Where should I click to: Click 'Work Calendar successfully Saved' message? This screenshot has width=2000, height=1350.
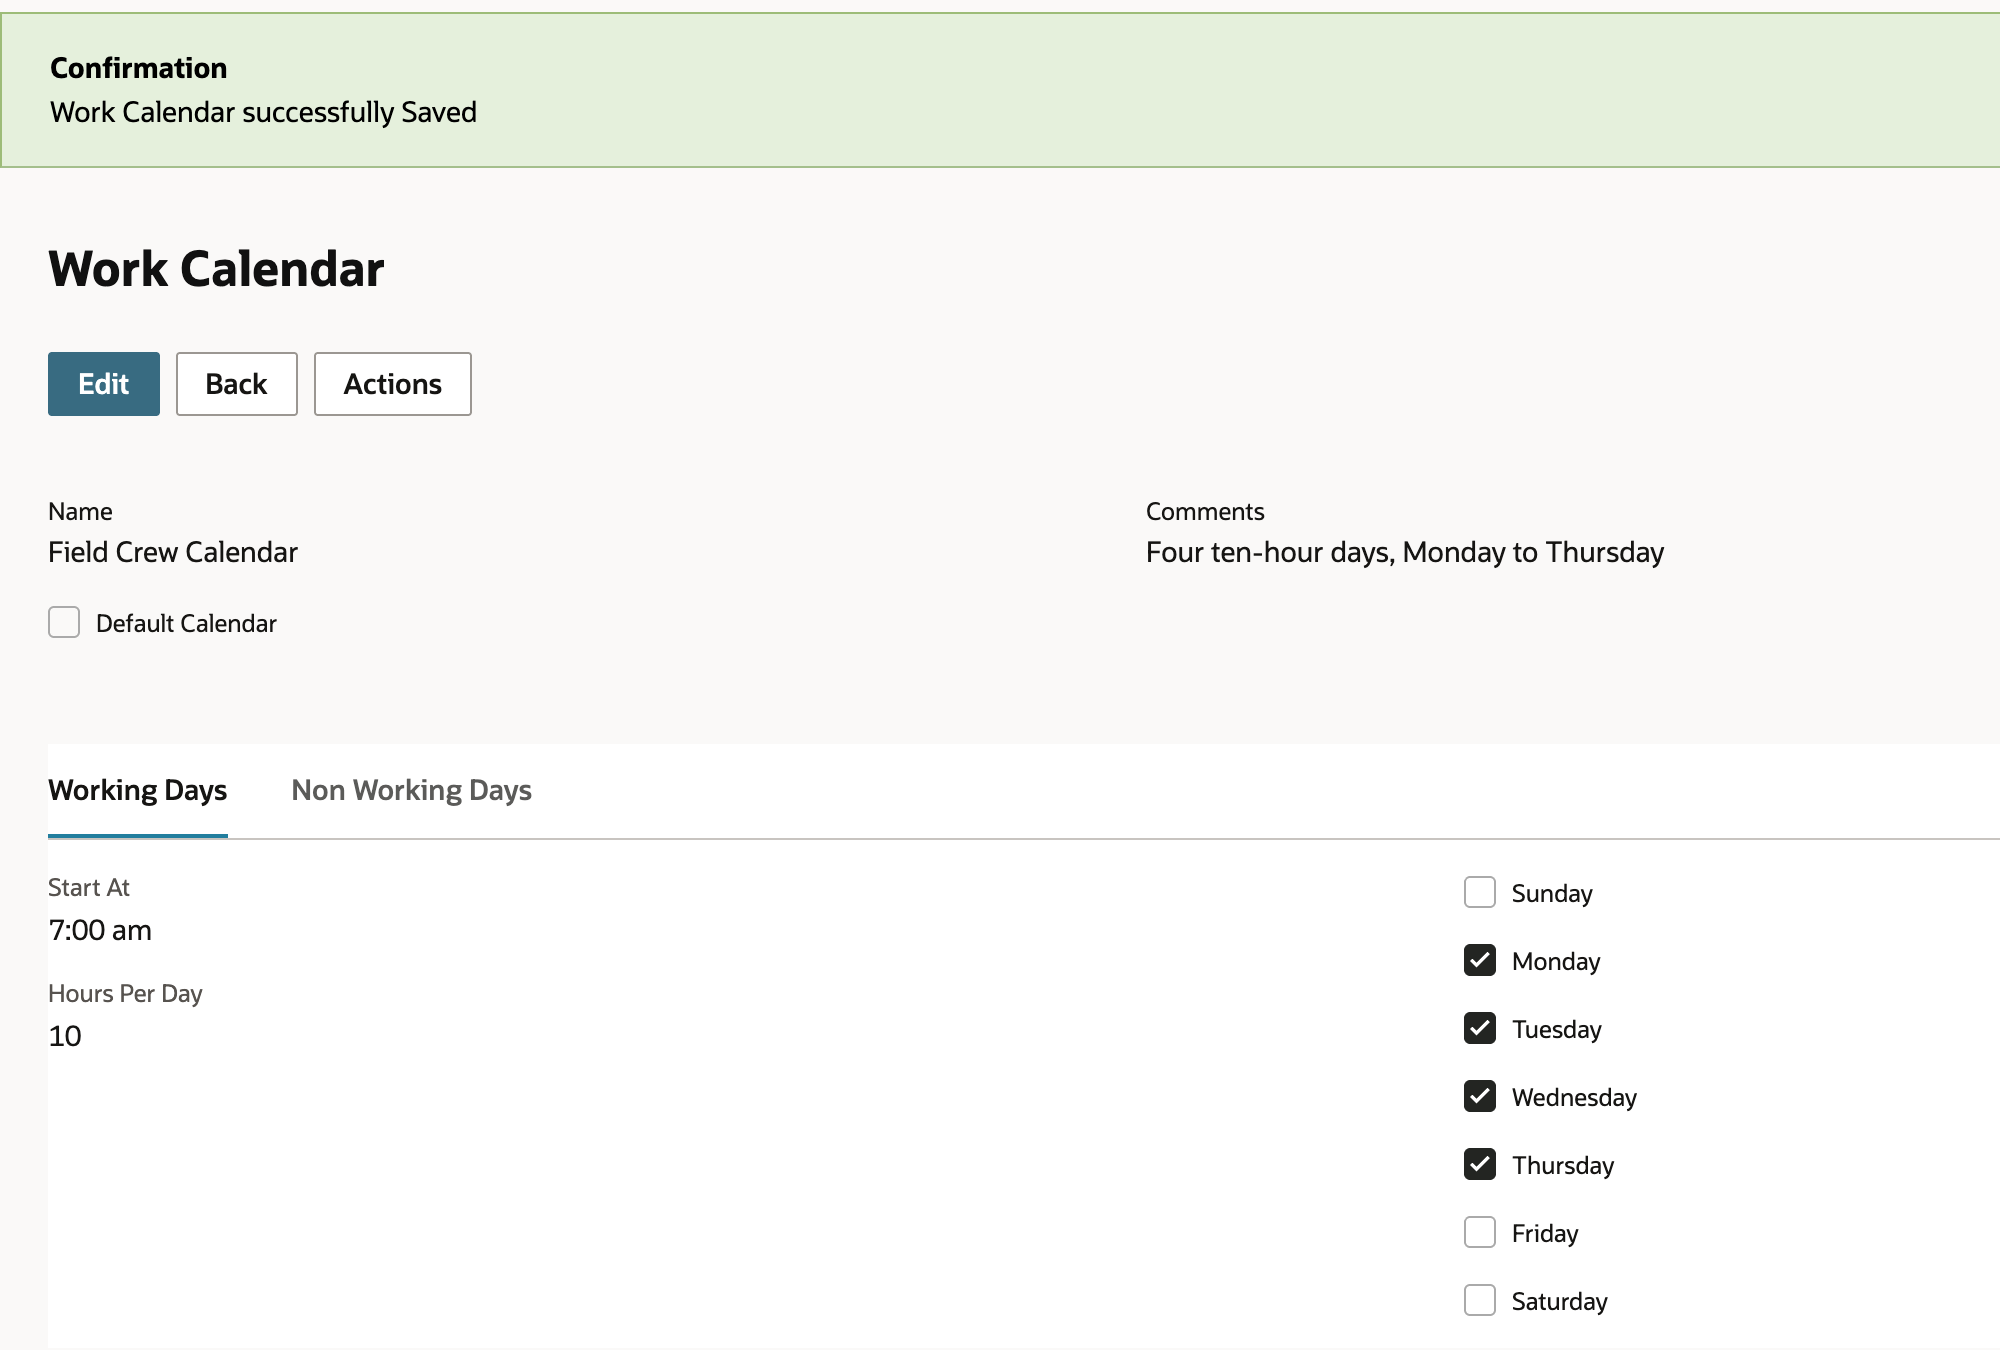click(263, 112)
